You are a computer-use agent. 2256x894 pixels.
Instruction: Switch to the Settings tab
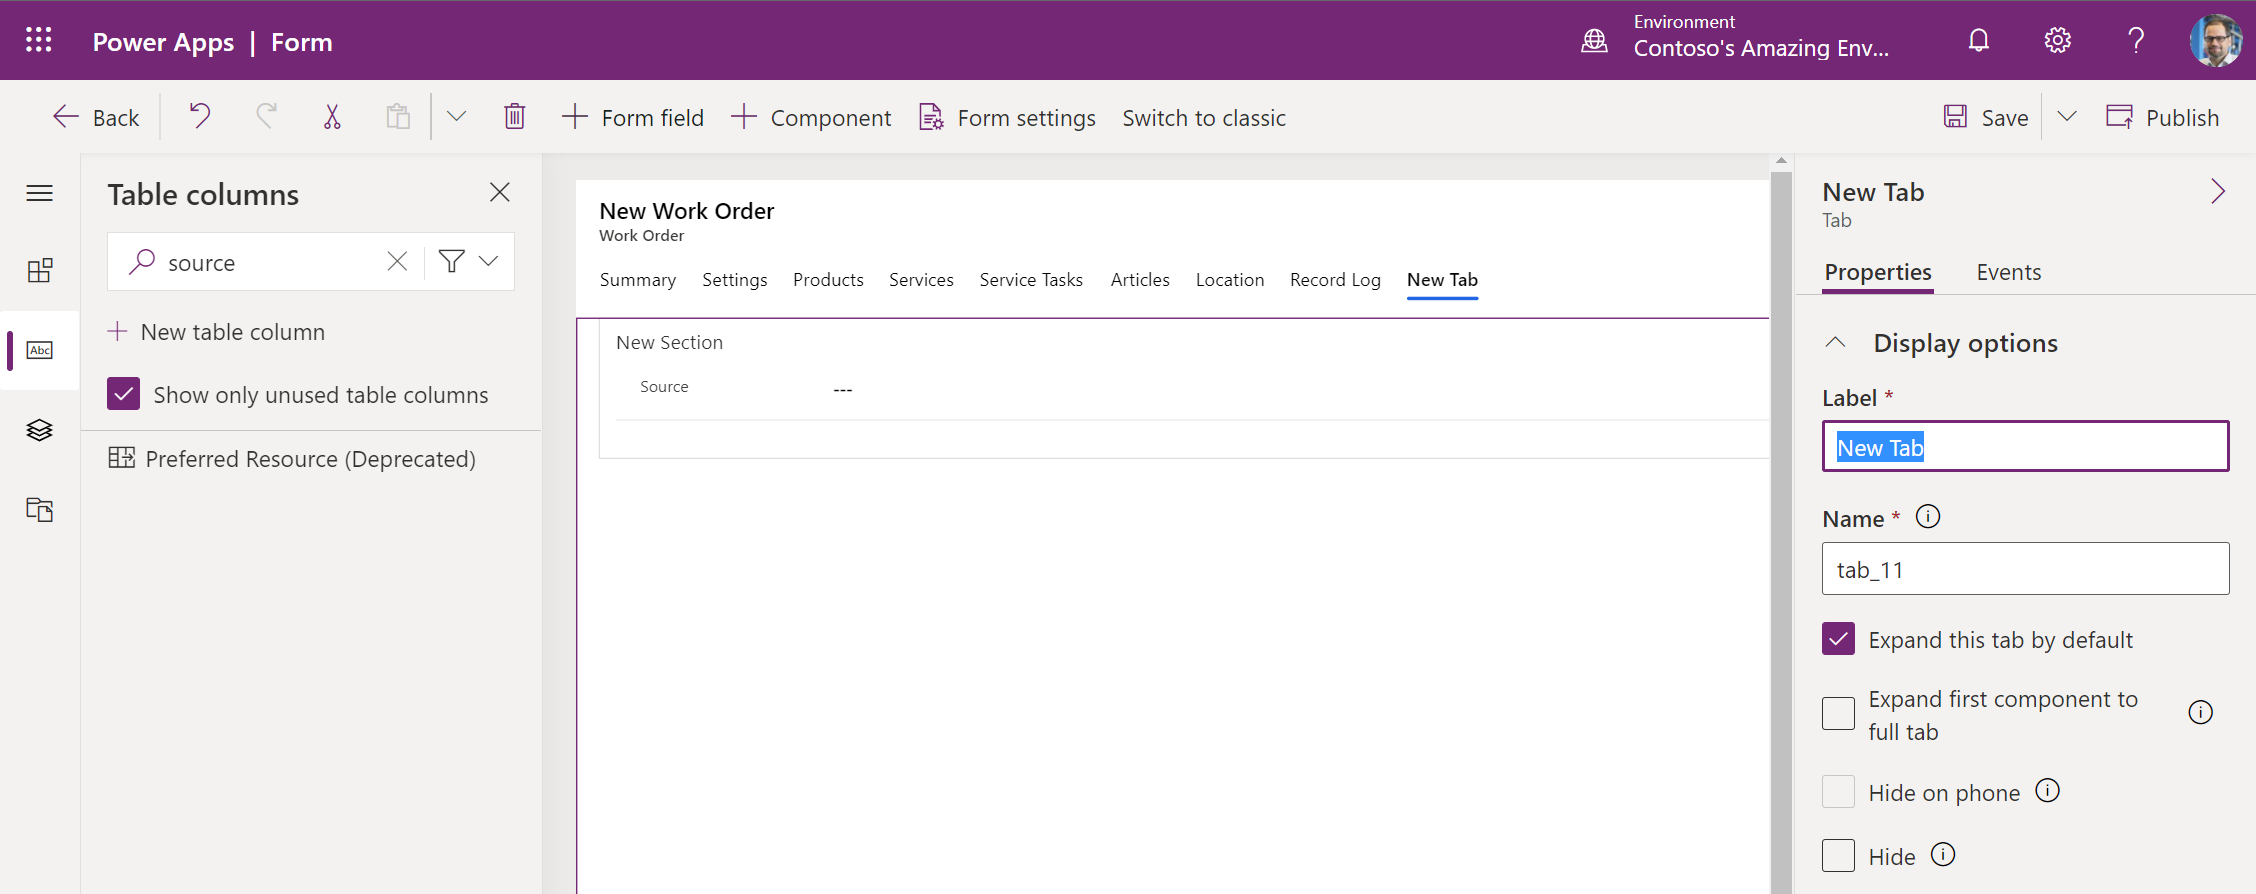(735, 280)
